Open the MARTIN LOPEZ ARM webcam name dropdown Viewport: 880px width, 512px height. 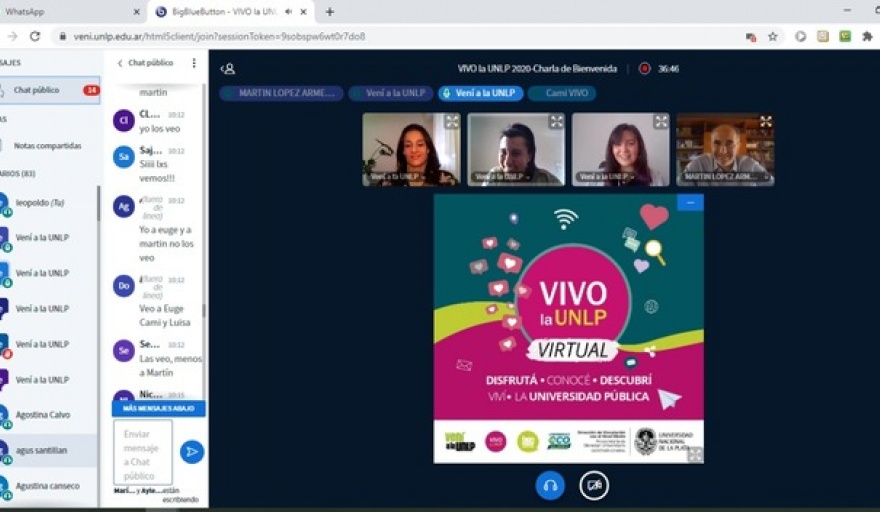(x=726, y=177)
